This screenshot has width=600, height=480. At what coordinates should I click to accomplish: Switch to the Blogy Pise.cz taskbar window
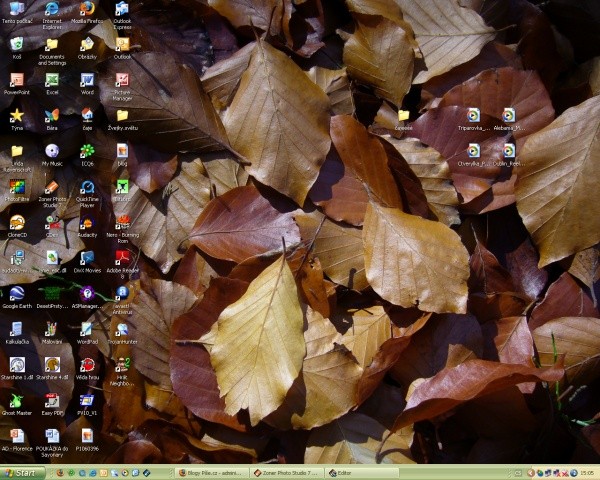click(x=212, y=473)
